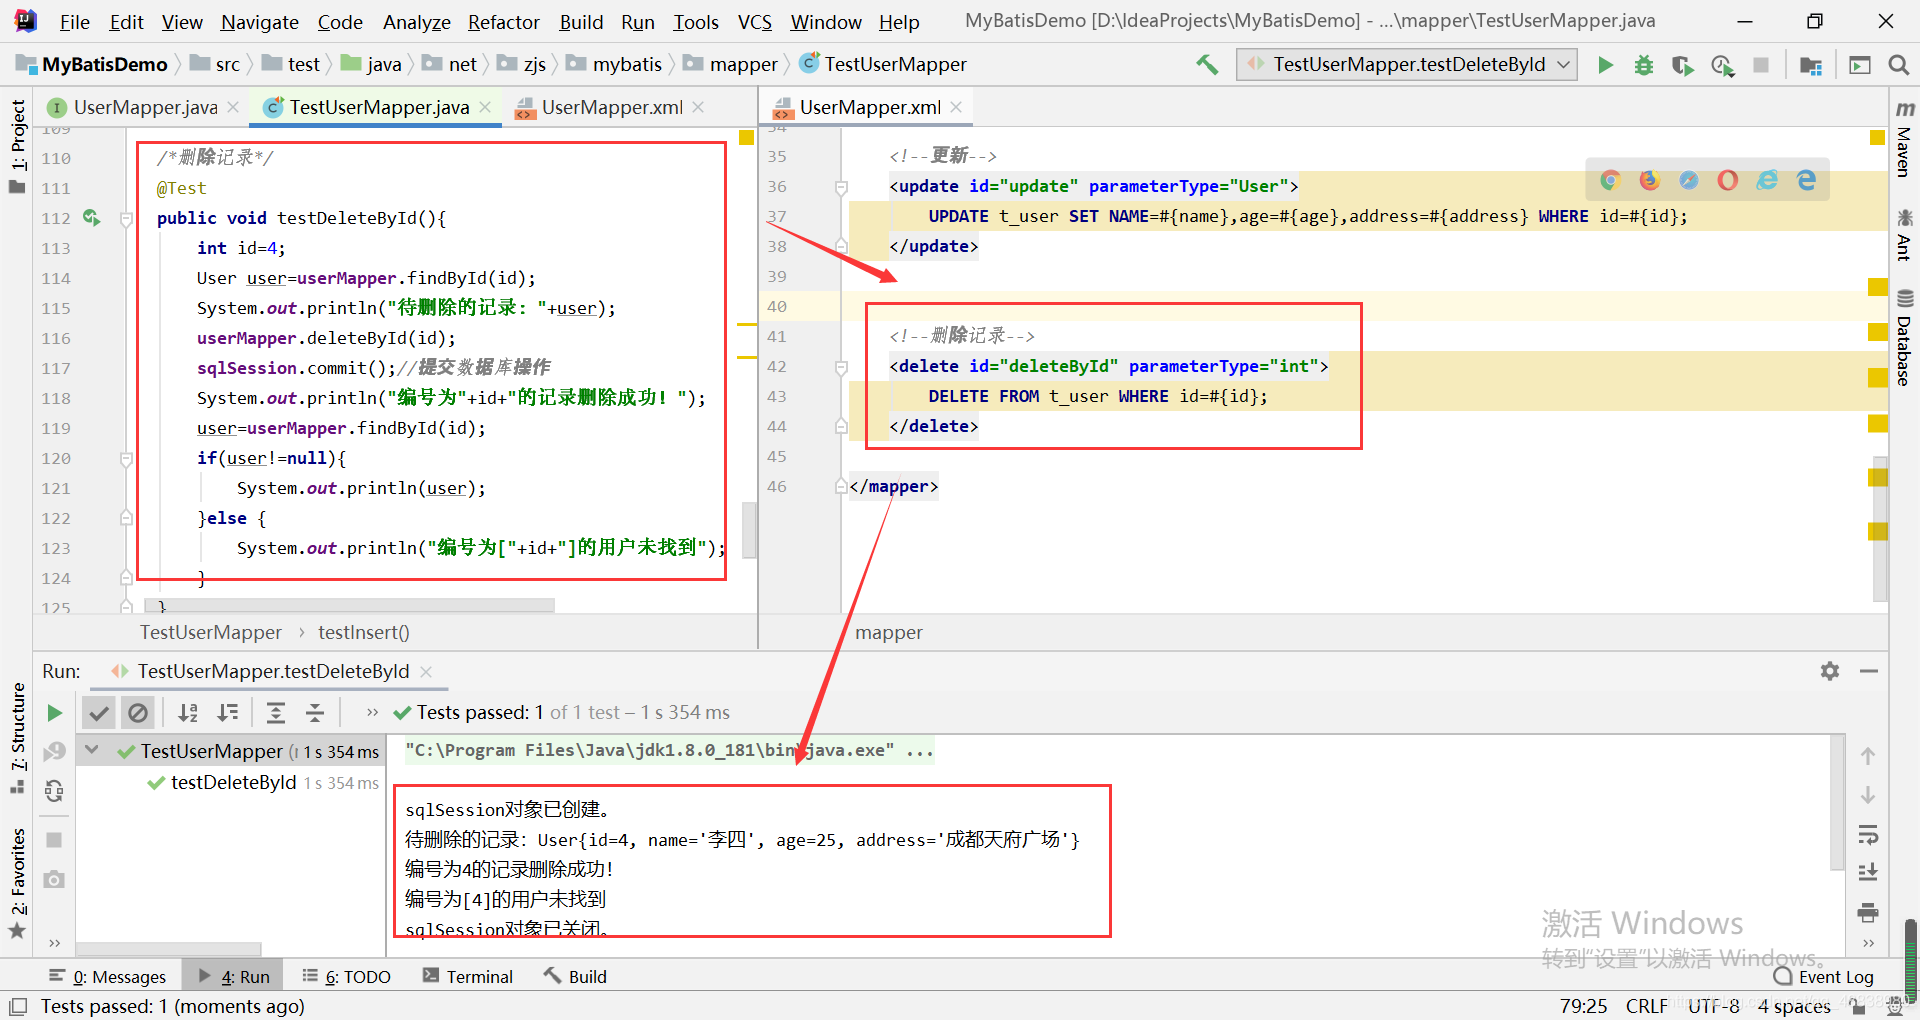Open the profiler run icon
The image size is (1920, 1020).
[x=1722, y=65]
